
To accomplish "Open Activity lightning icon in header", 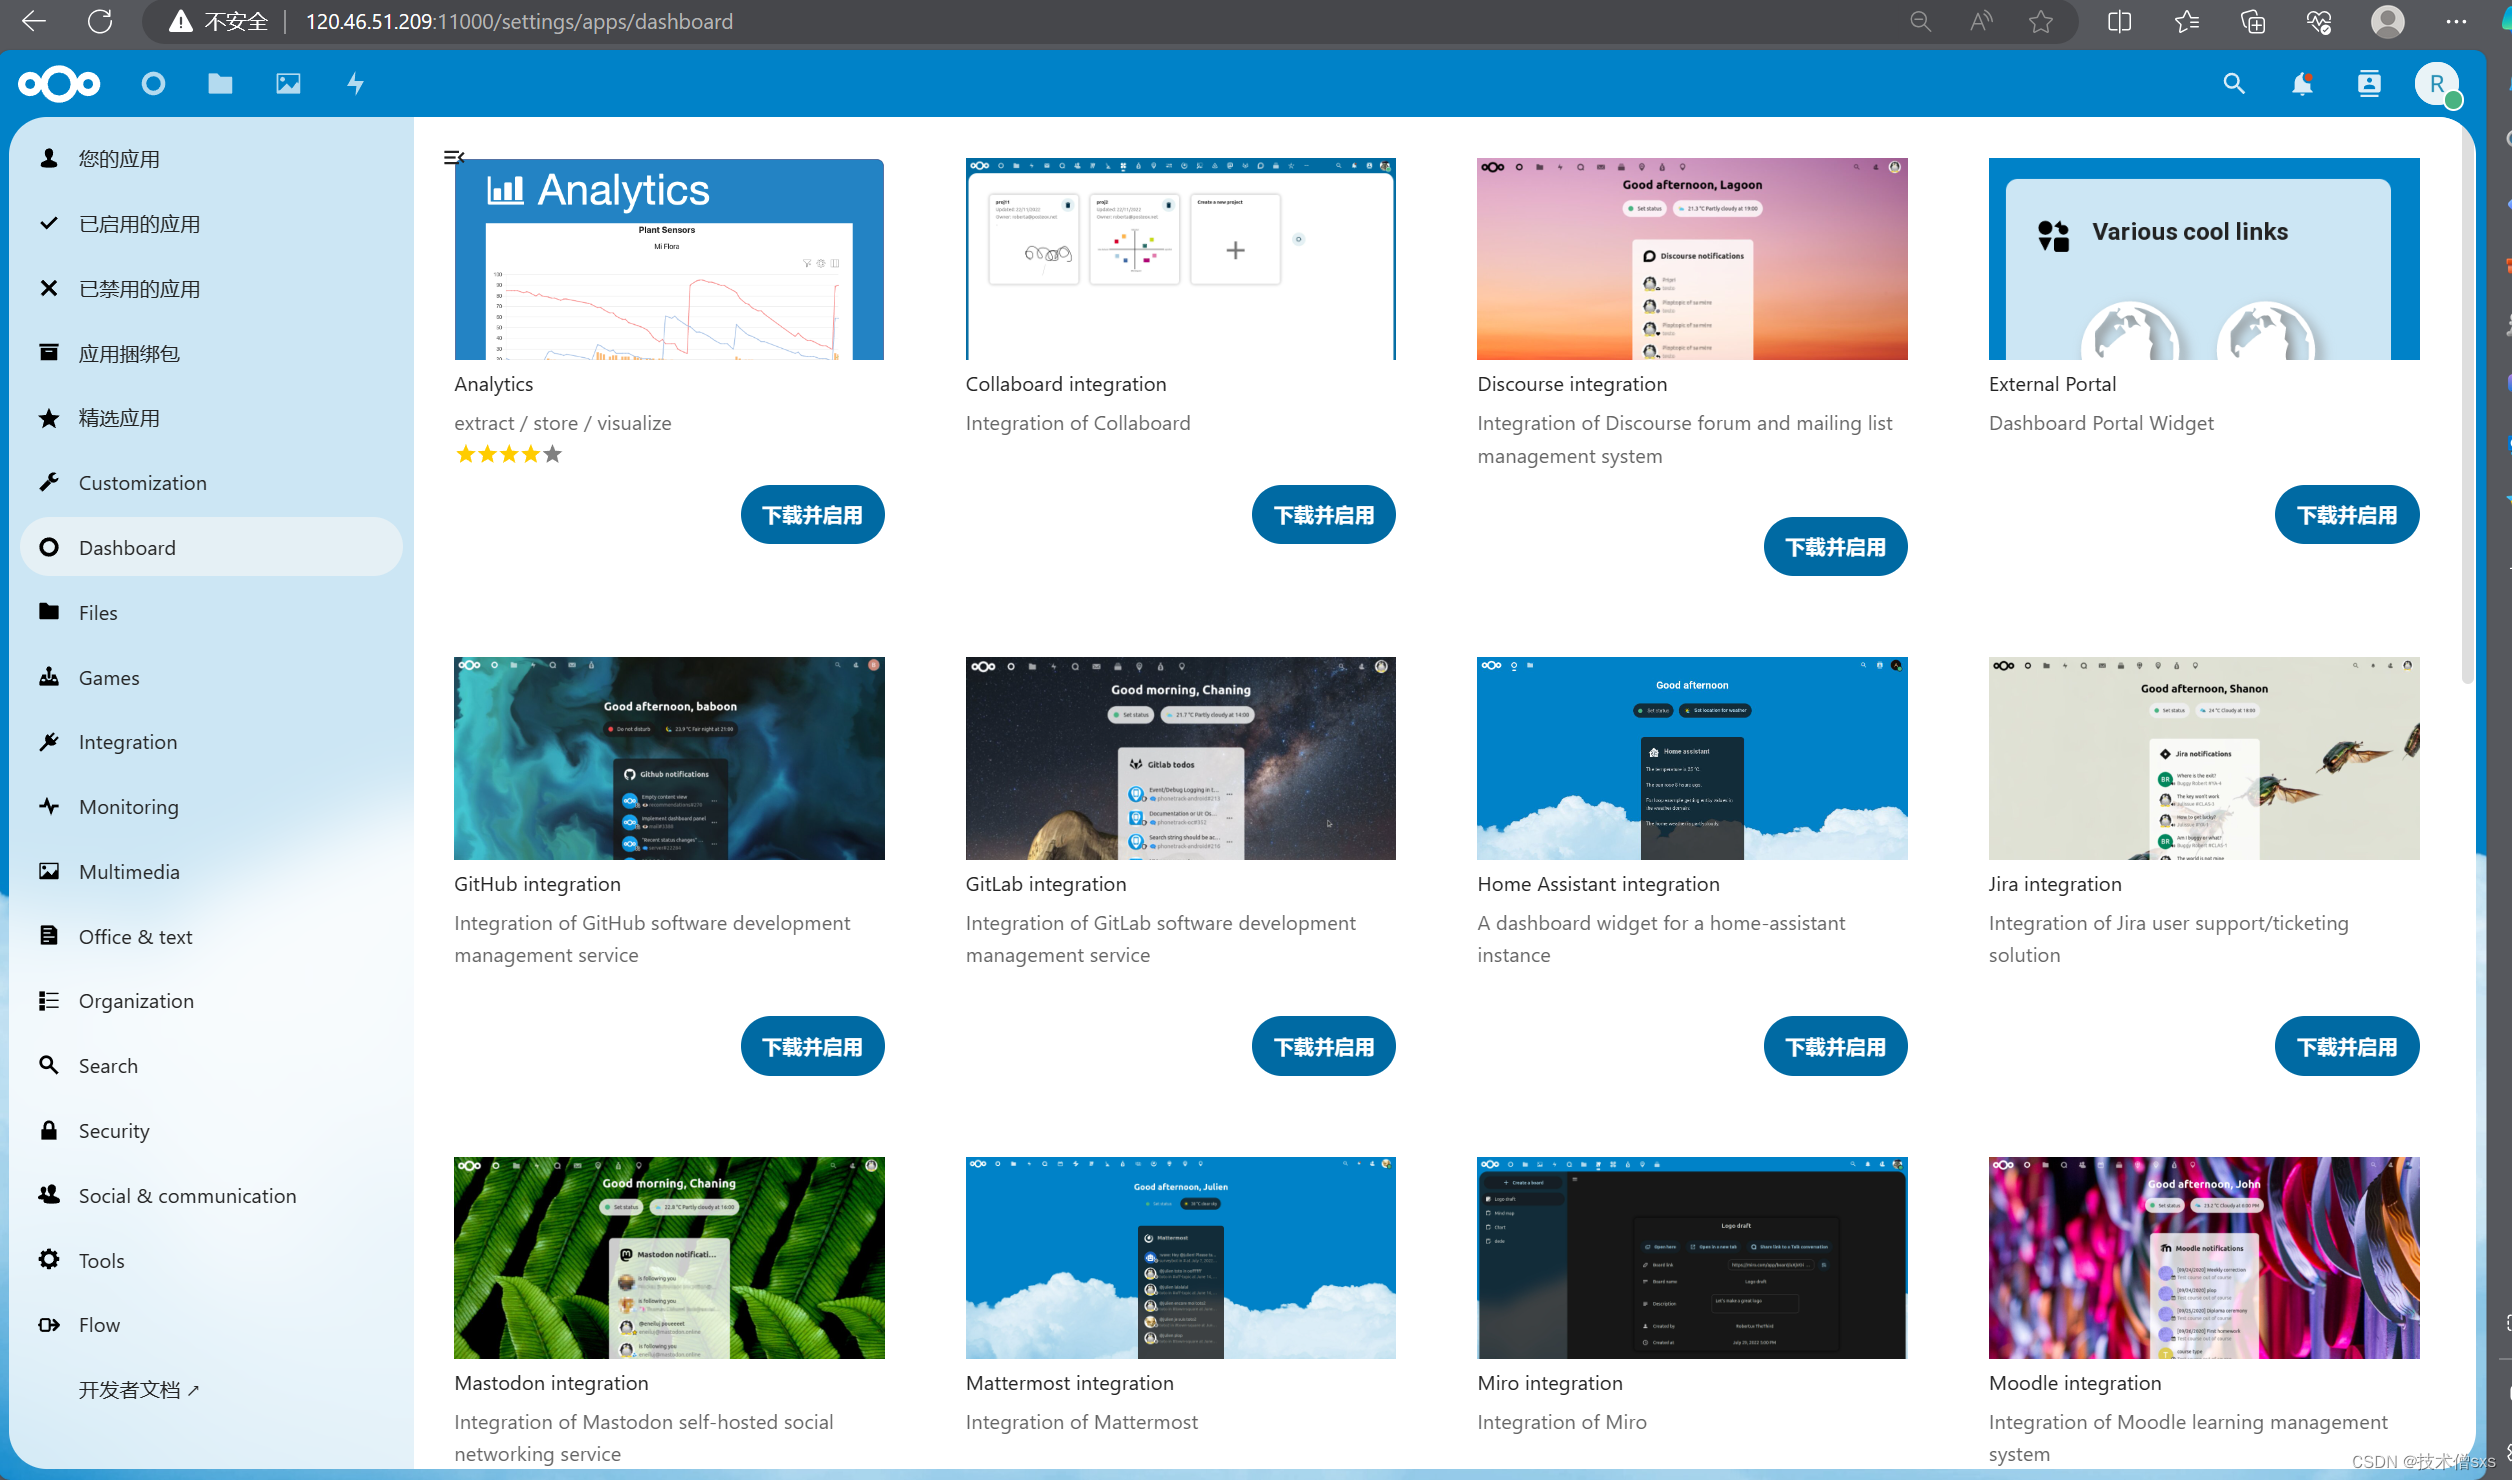I will (355, 84).
